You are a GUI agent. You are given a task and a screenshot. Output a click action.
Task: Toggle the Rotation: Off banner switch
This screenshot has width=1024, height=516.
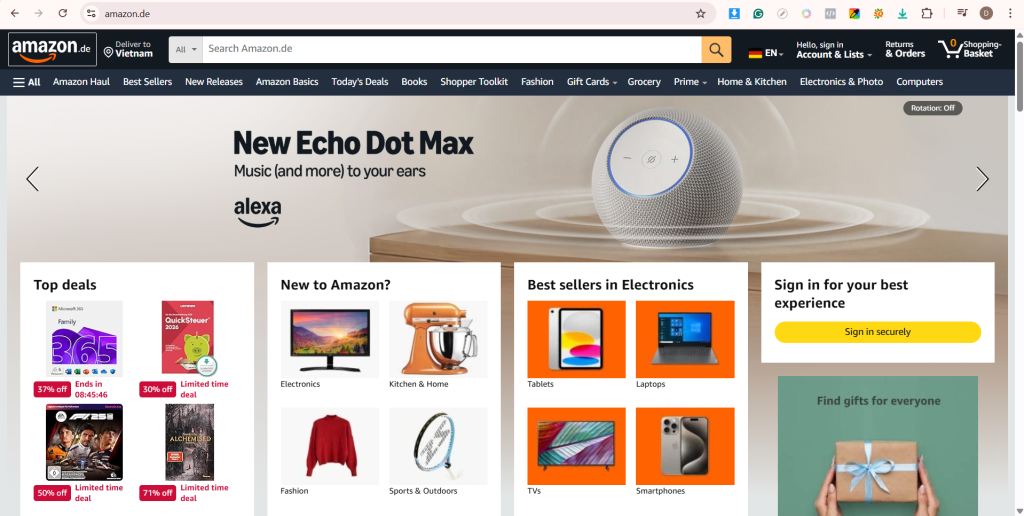[x=933, y=108]
